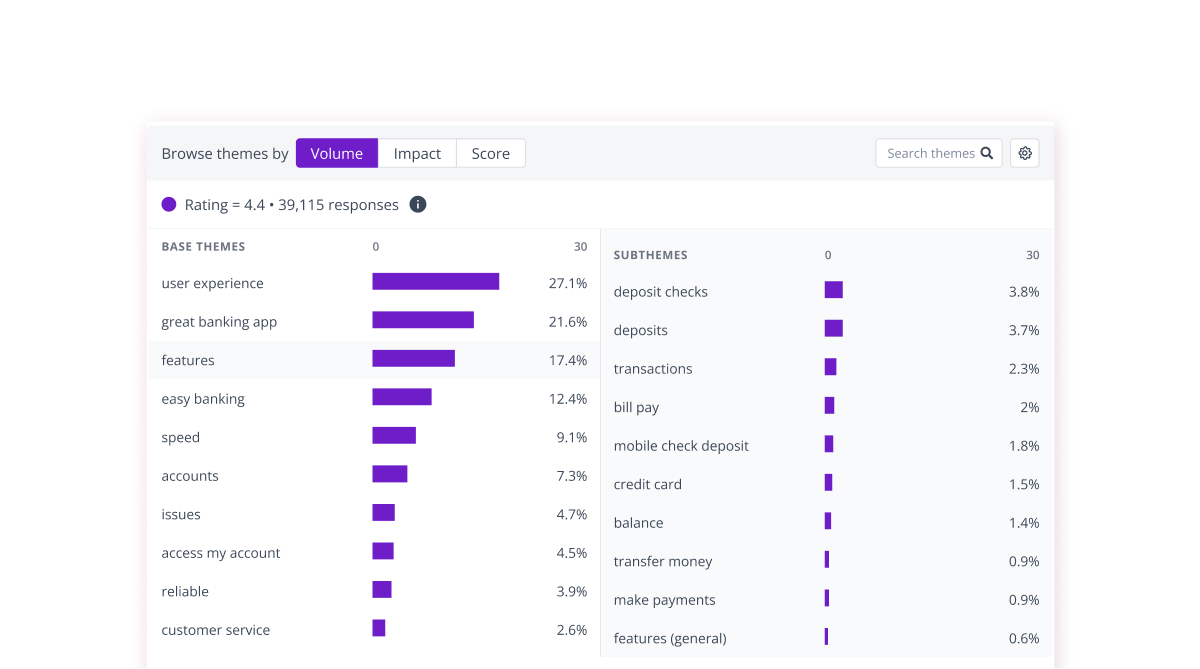Click the speed theme bar
Image resolution: width=1200 pixels, height=669 pixels.
tap(394, 435)
